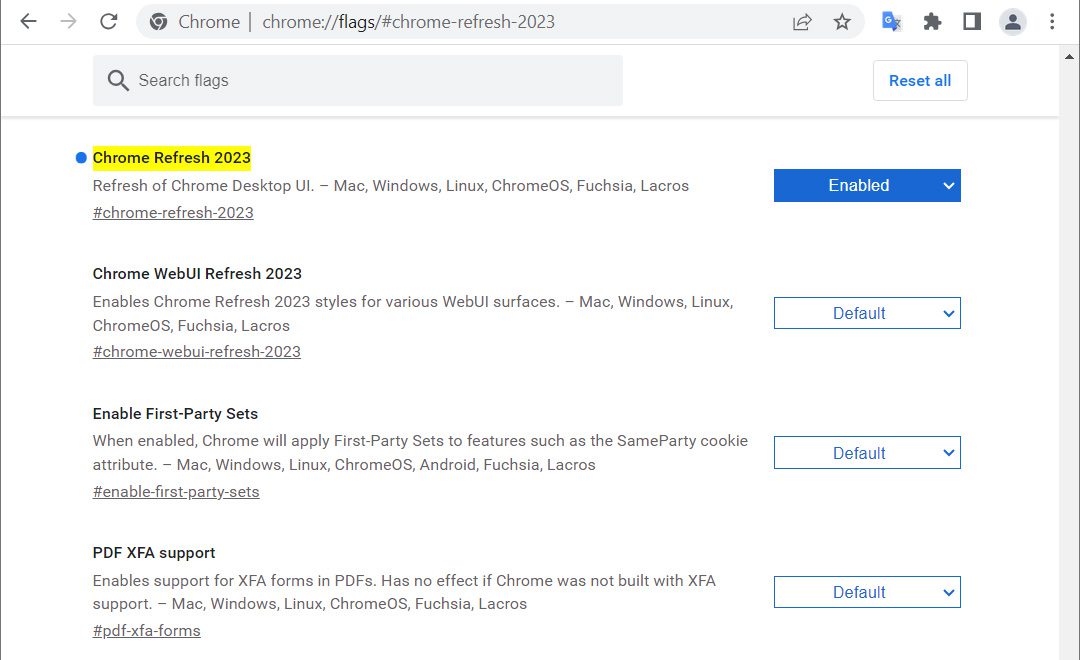This screenshot has height=660, width=1080.
Task: Follow the #chrome-webui-refresh-2023 link
Action: click(x=196, y=352)
